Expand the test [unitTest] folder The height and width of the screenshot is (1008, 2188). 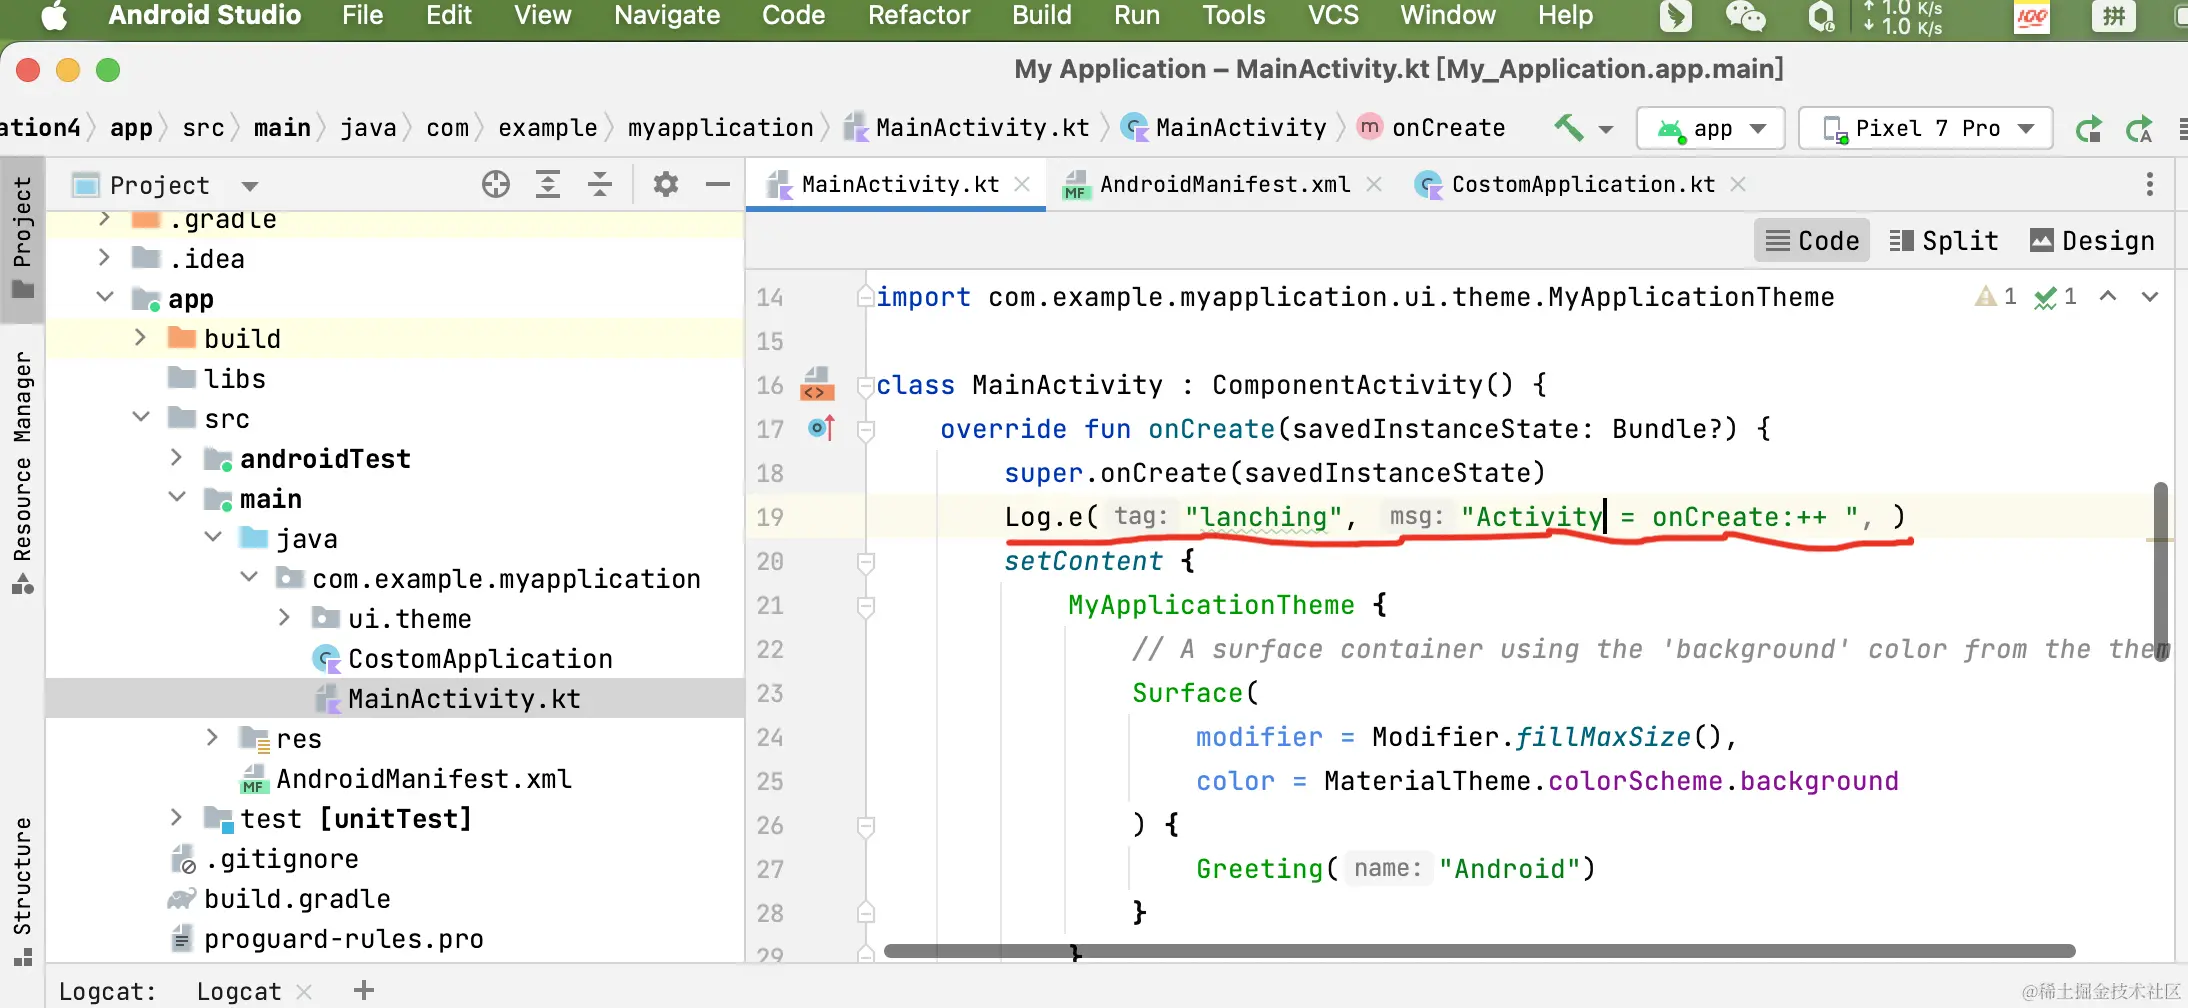pyautogui.click(x=176, y=818)
